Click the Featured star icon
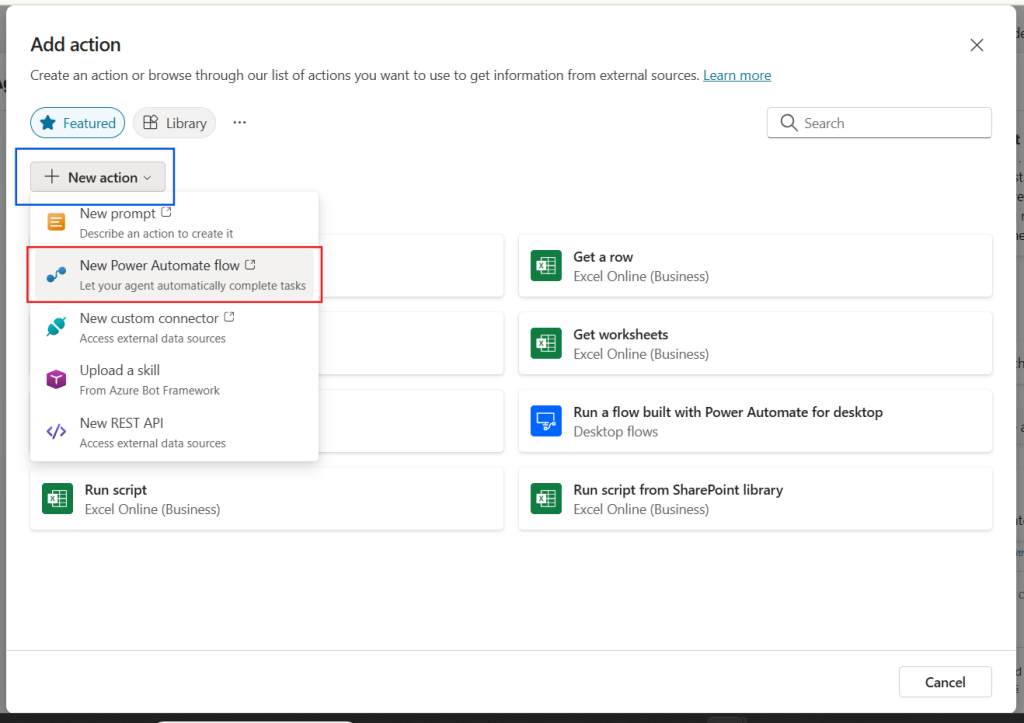Screen dimensions: 1024x723 coord(47,122)
